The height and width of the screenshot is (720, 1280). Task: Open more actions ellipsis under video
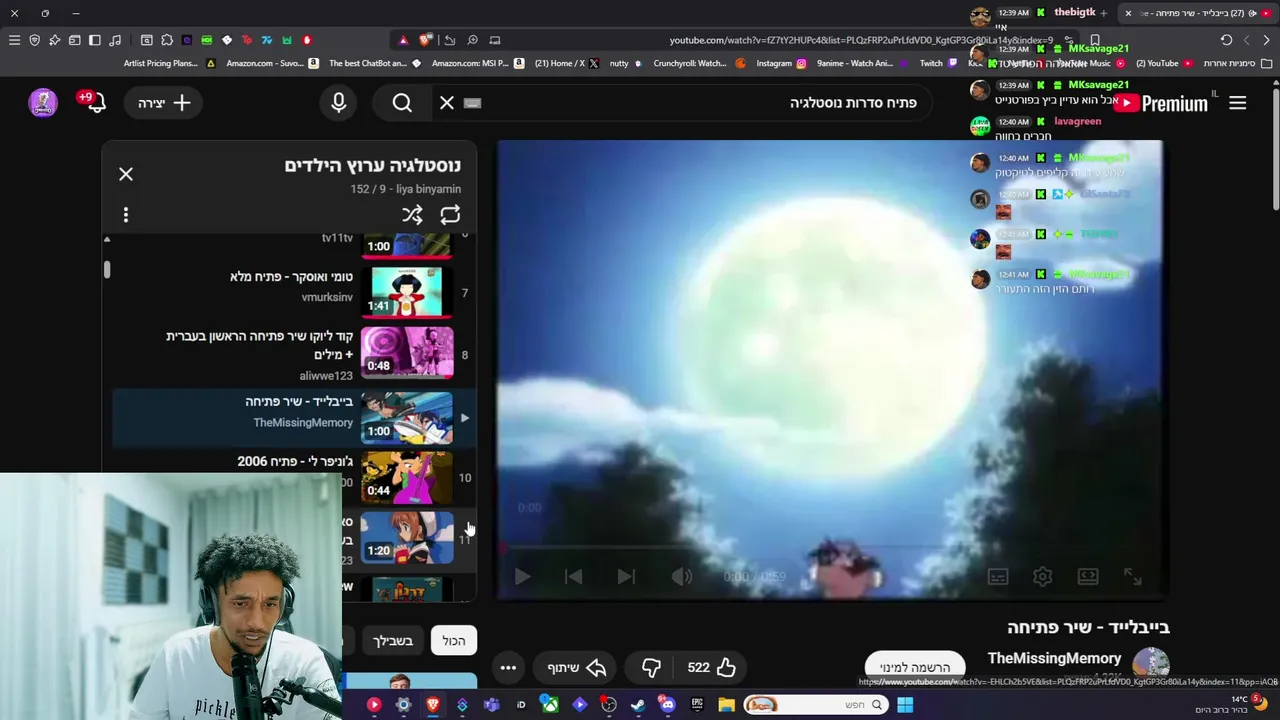point(508,667)
